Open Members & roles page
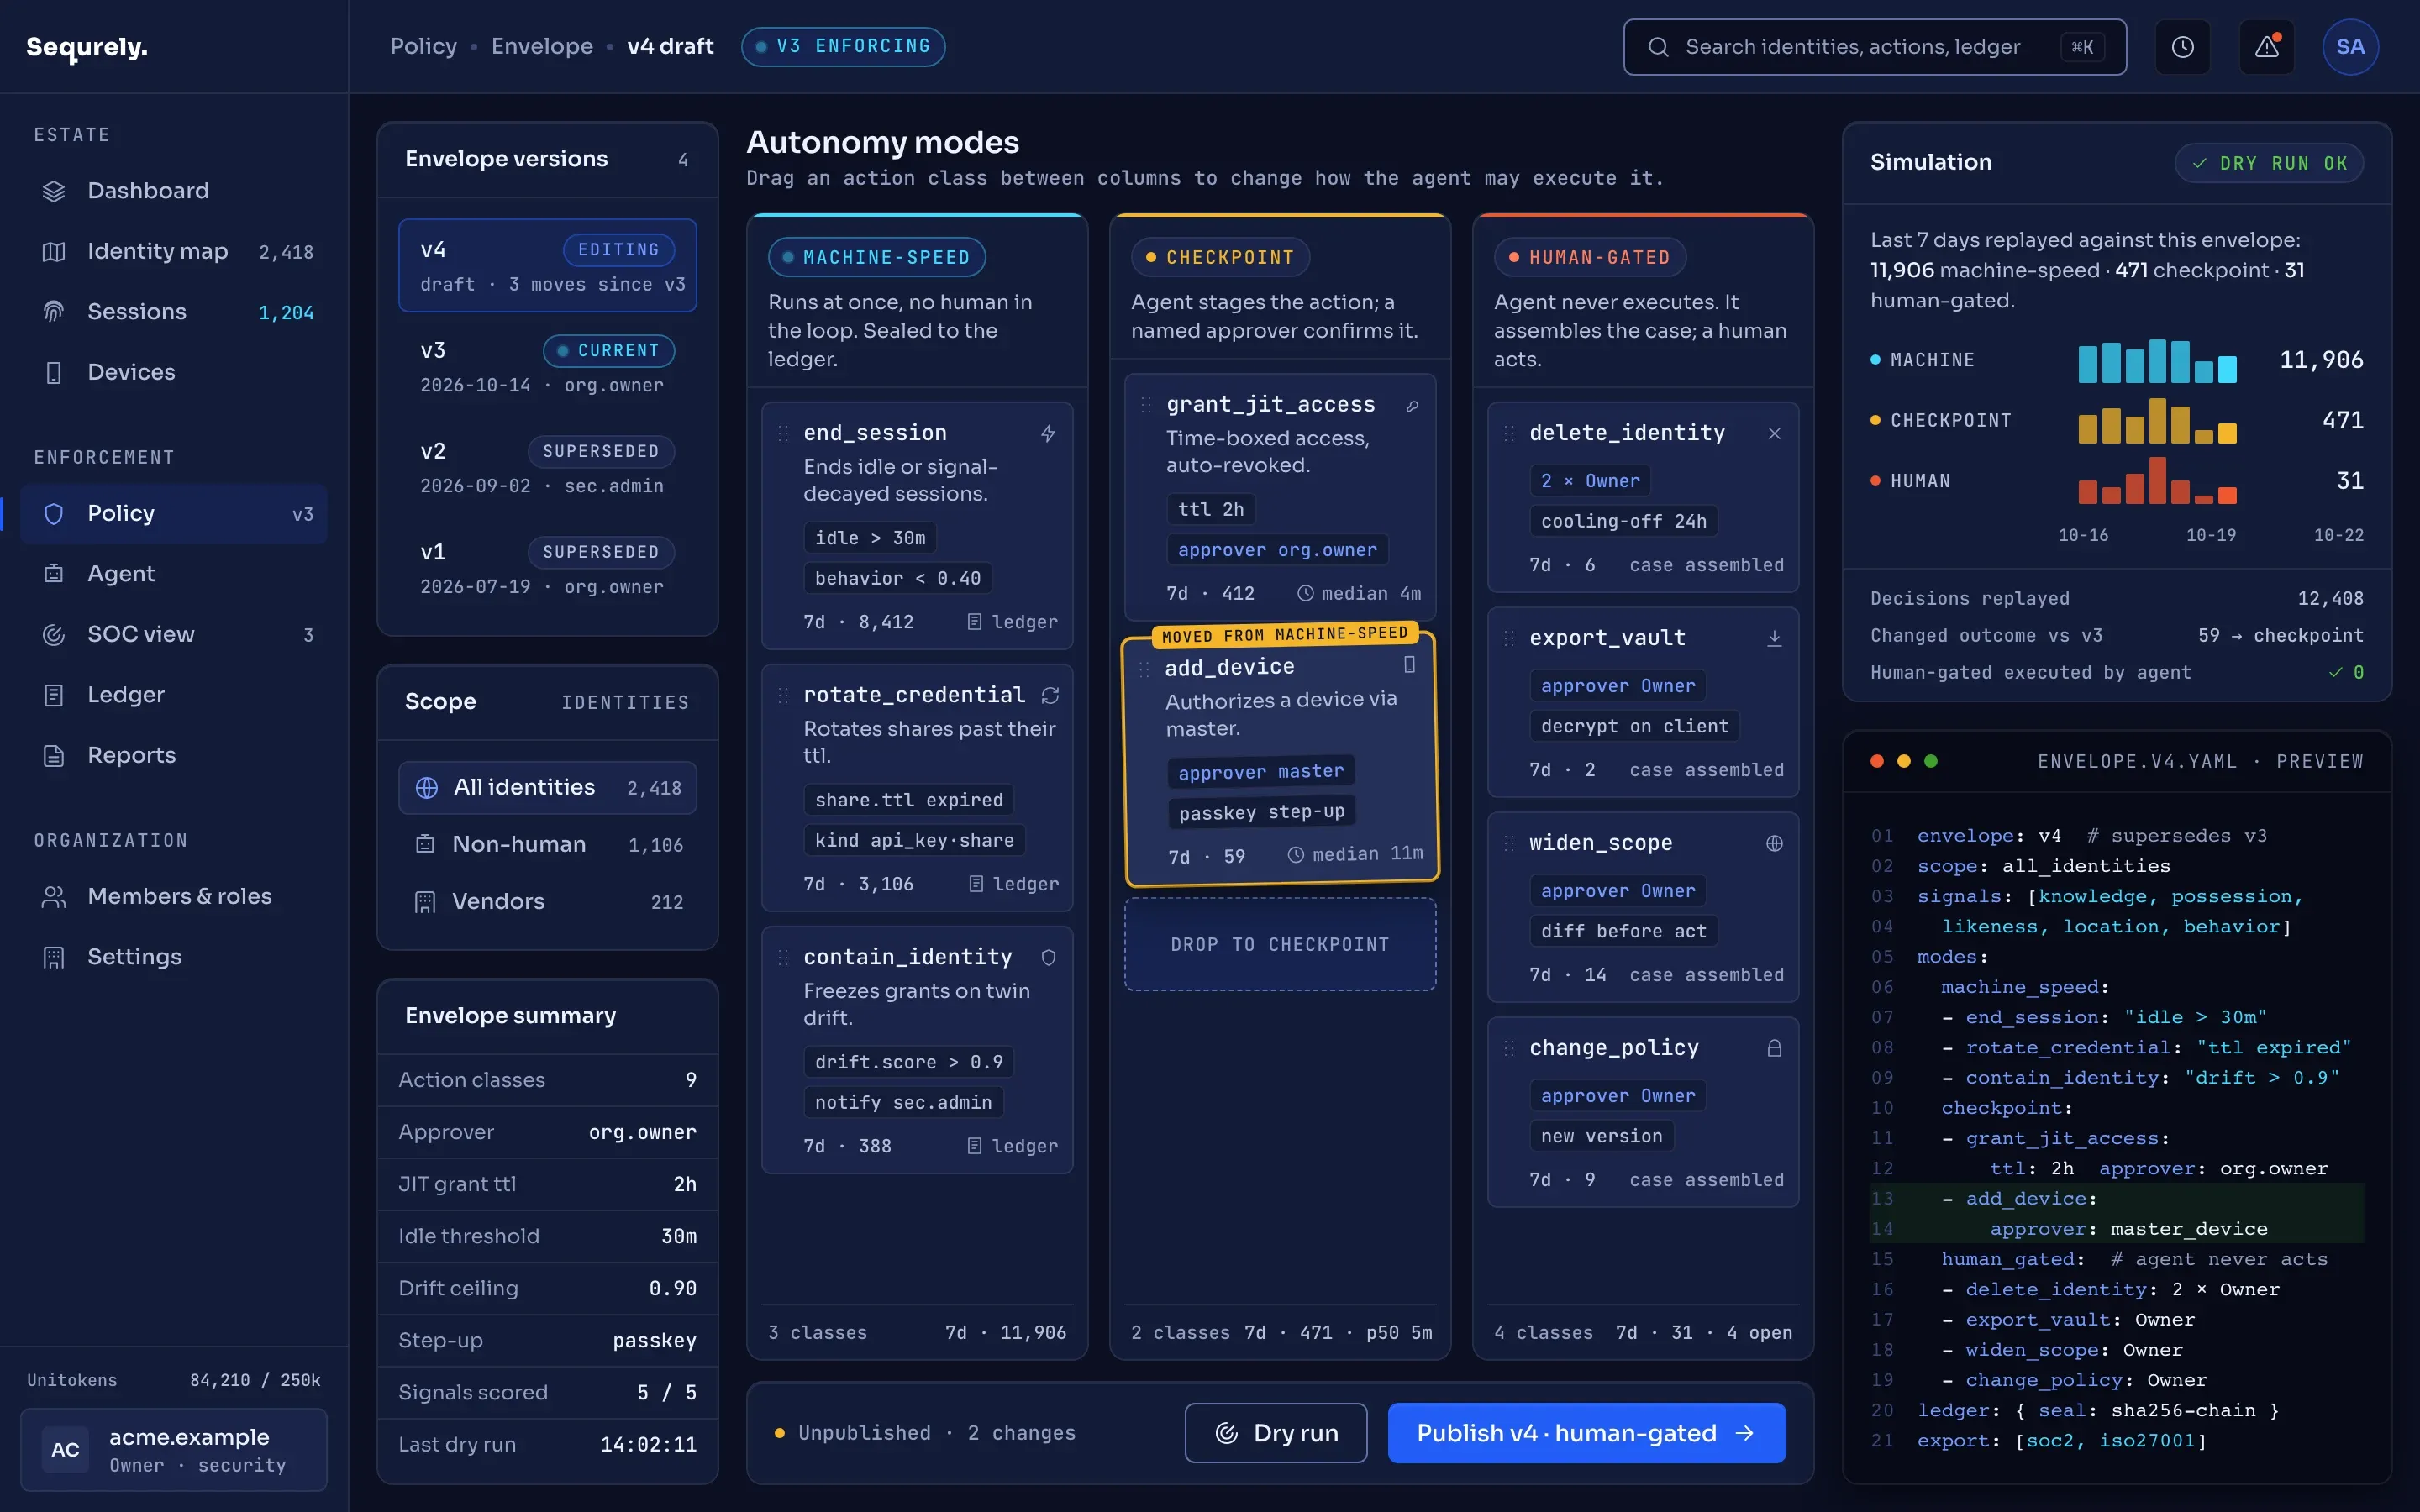This screenshot has height=1512, width=2420. coord(174,896)
